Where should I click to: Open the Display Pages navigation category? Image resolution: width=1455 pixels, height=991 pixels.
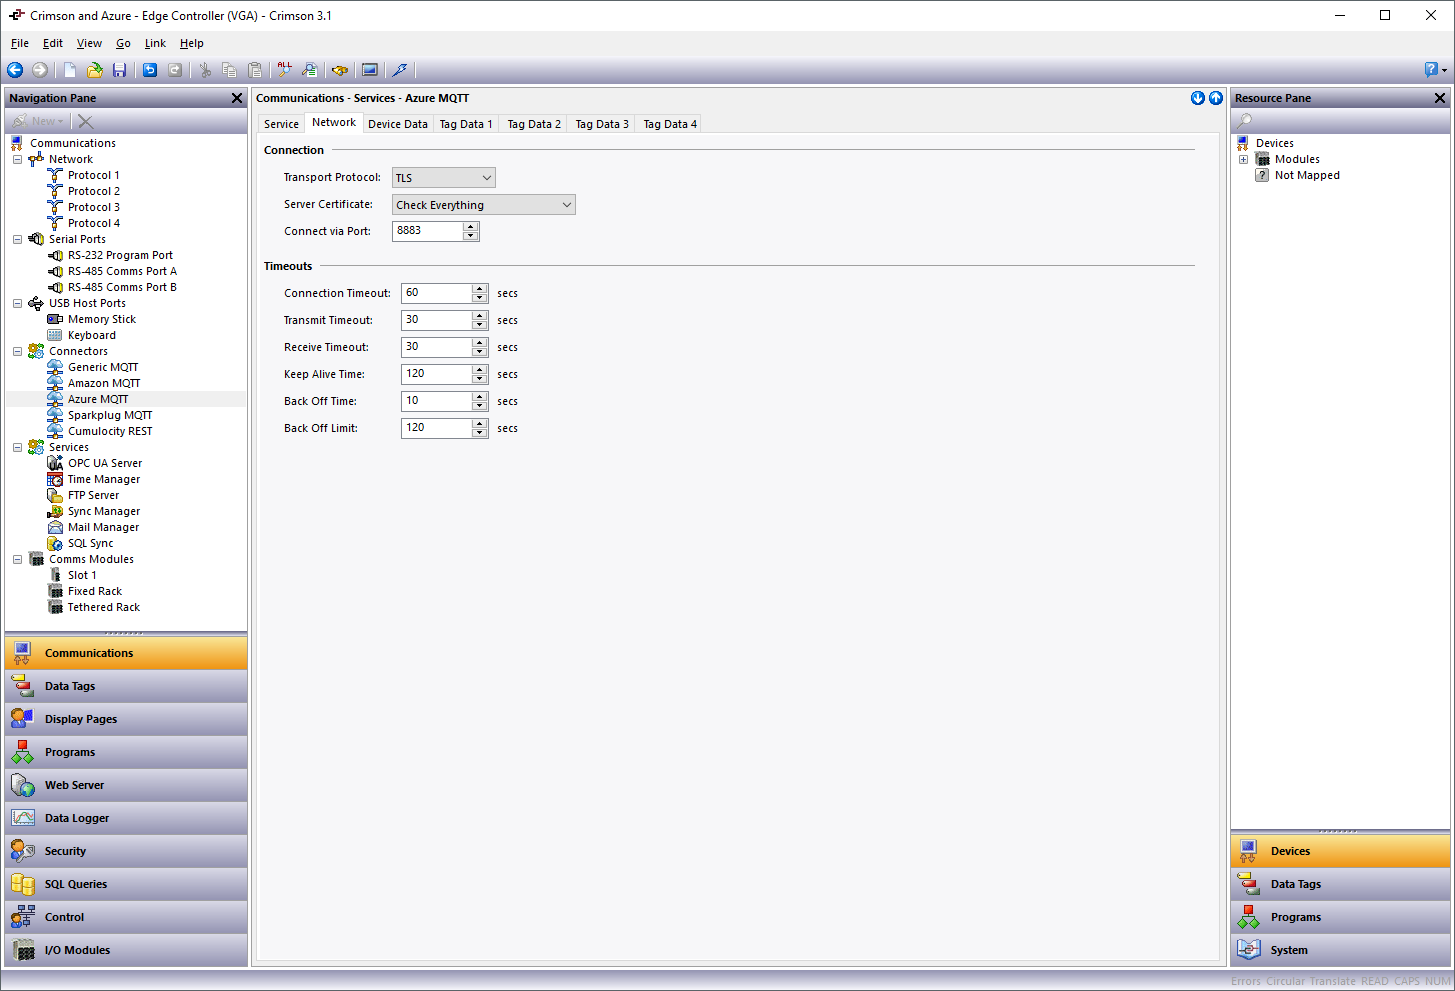126,719
